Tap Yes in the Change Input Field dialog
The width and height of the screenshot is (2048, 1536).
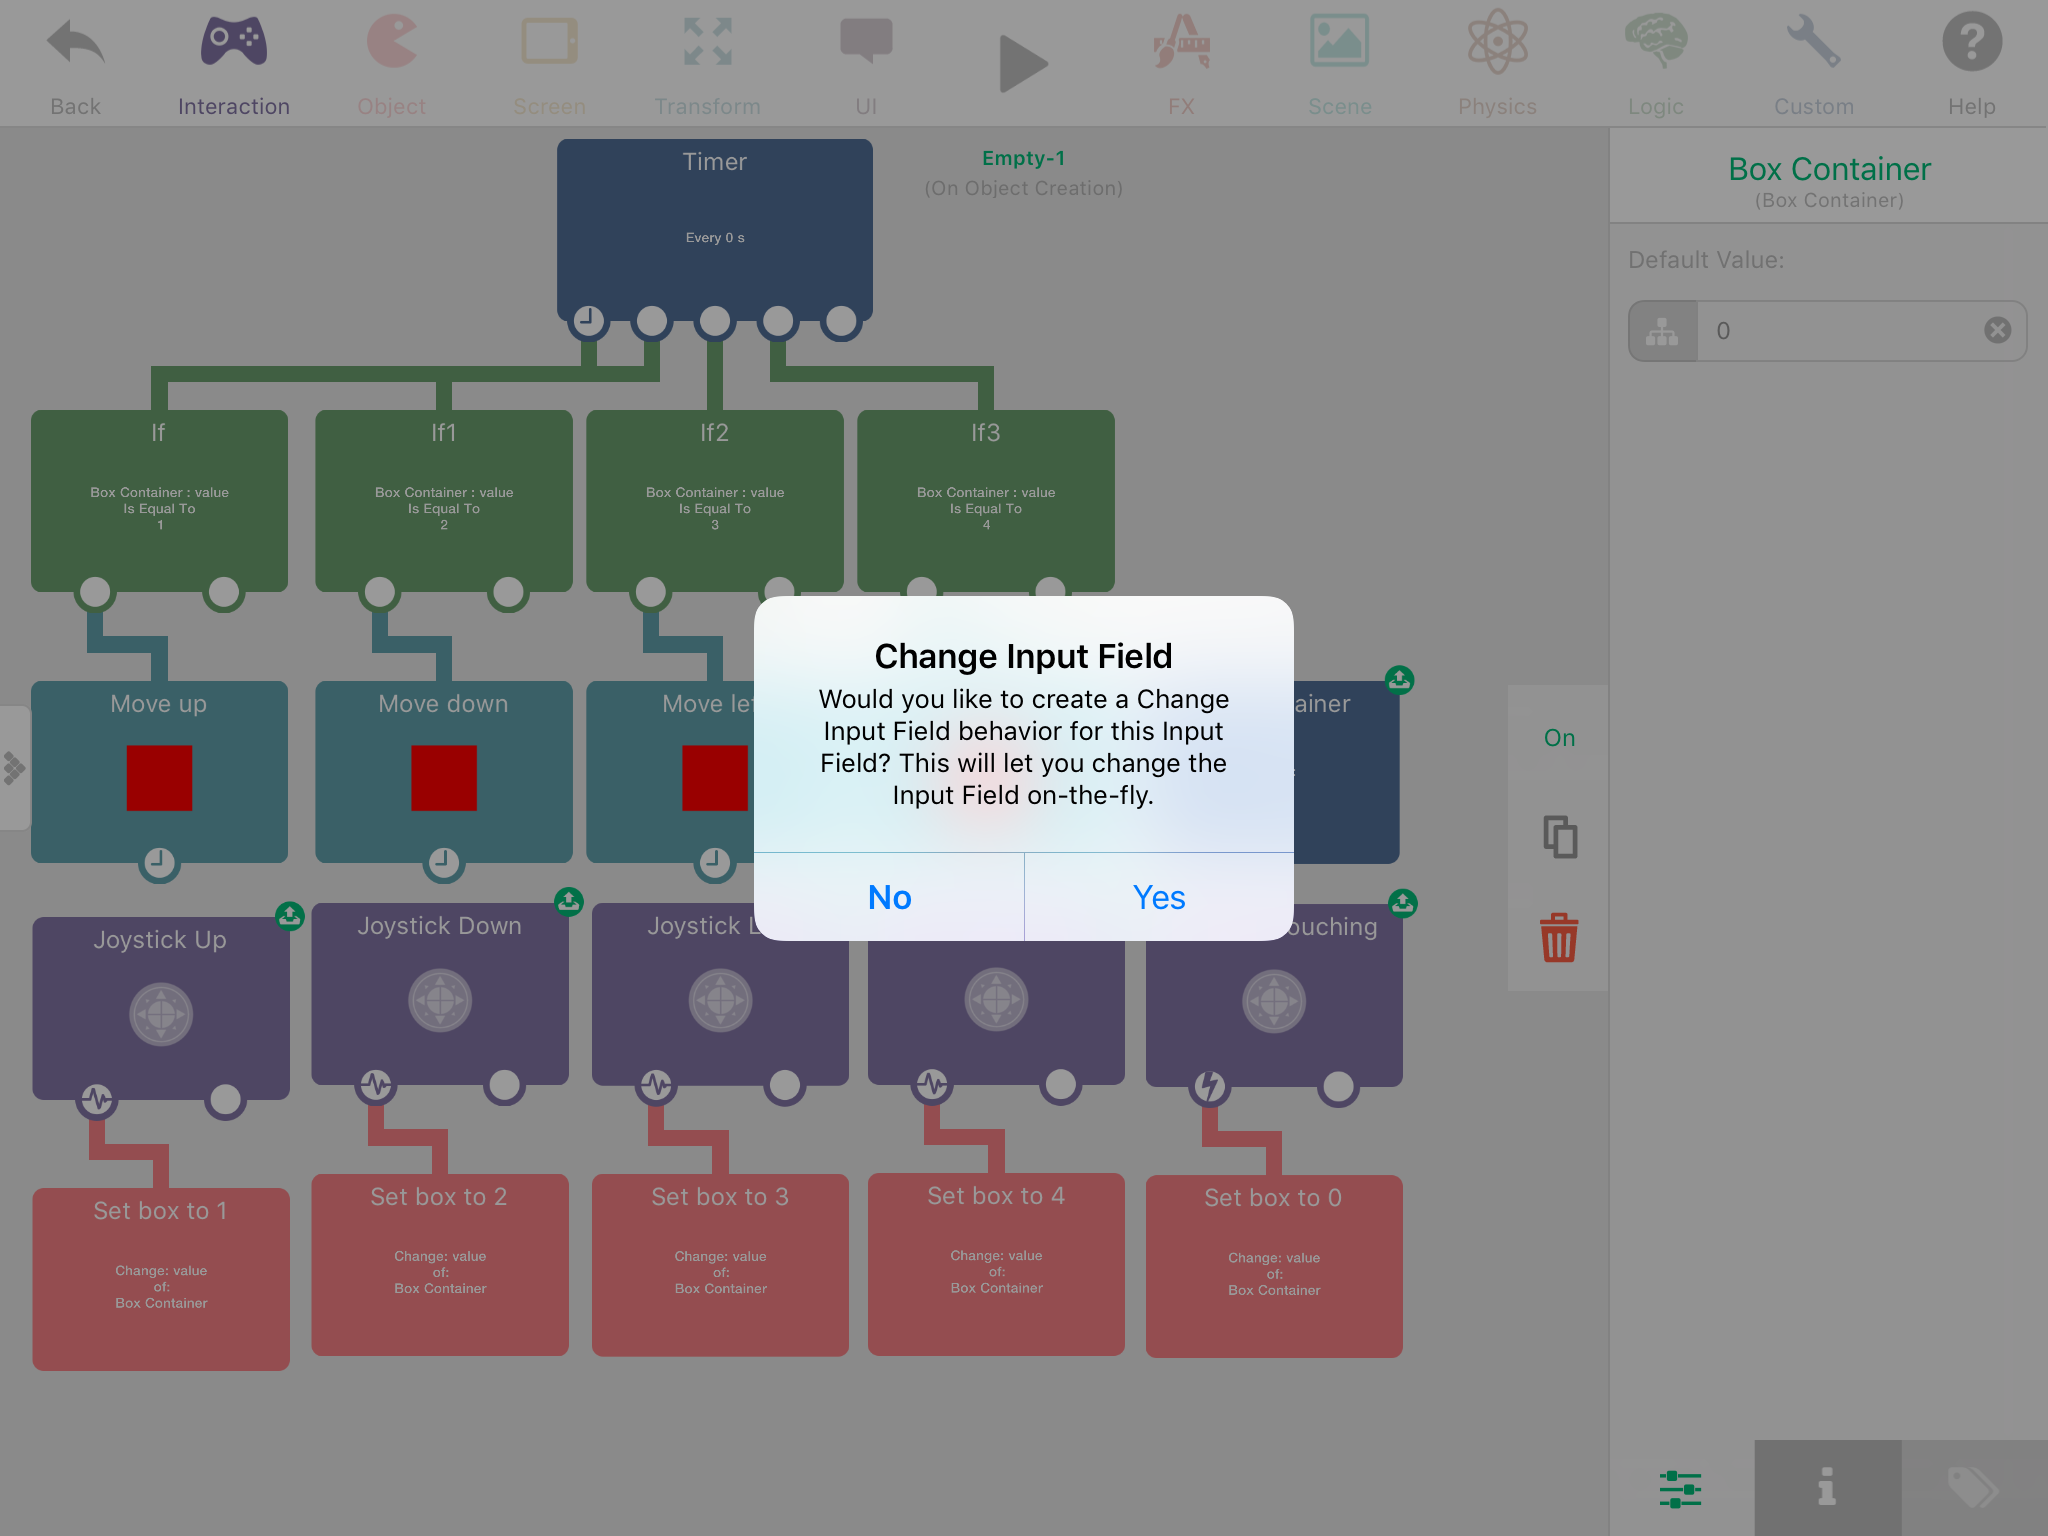pyautogui.click(x=1158, y=897)
